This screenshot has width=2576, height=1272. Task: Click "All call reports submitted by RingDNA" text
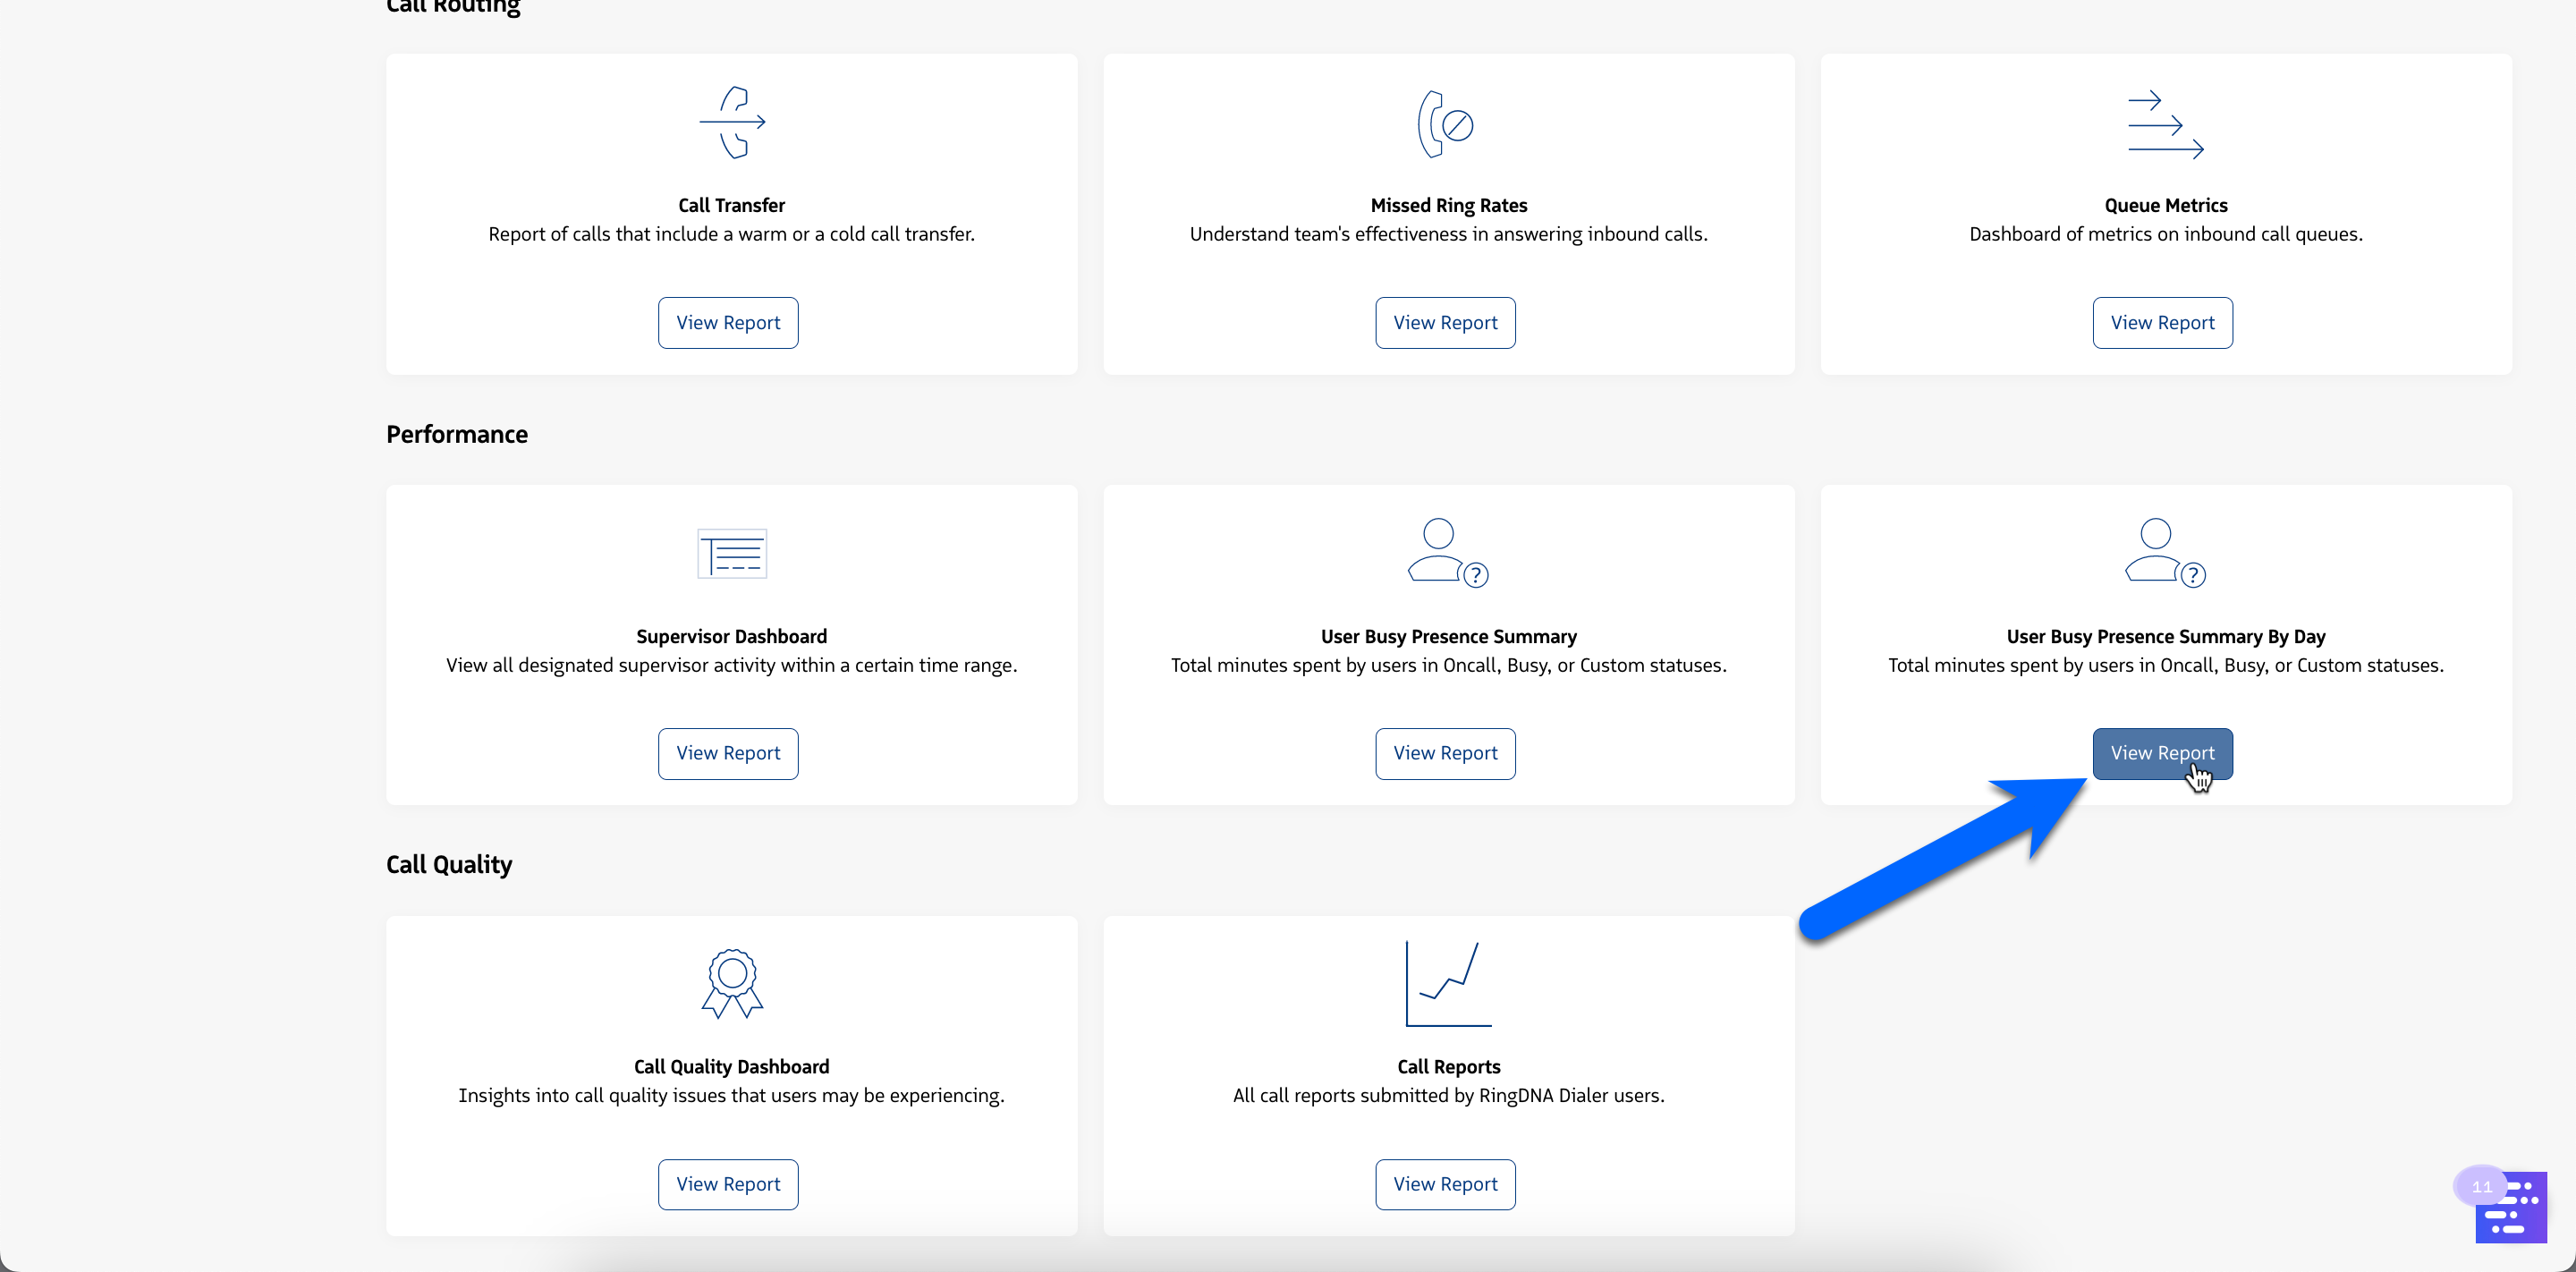[1448, 1095]
